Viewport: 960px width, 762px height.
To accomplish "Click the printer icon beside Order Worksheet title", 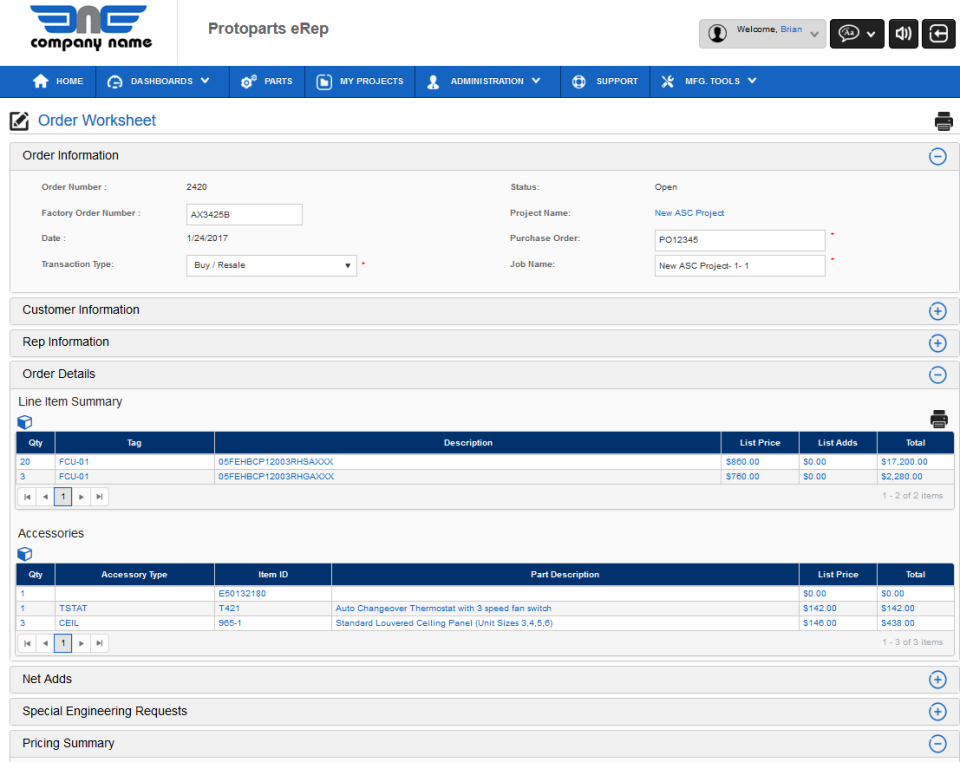I will click(x=944, y=120).
